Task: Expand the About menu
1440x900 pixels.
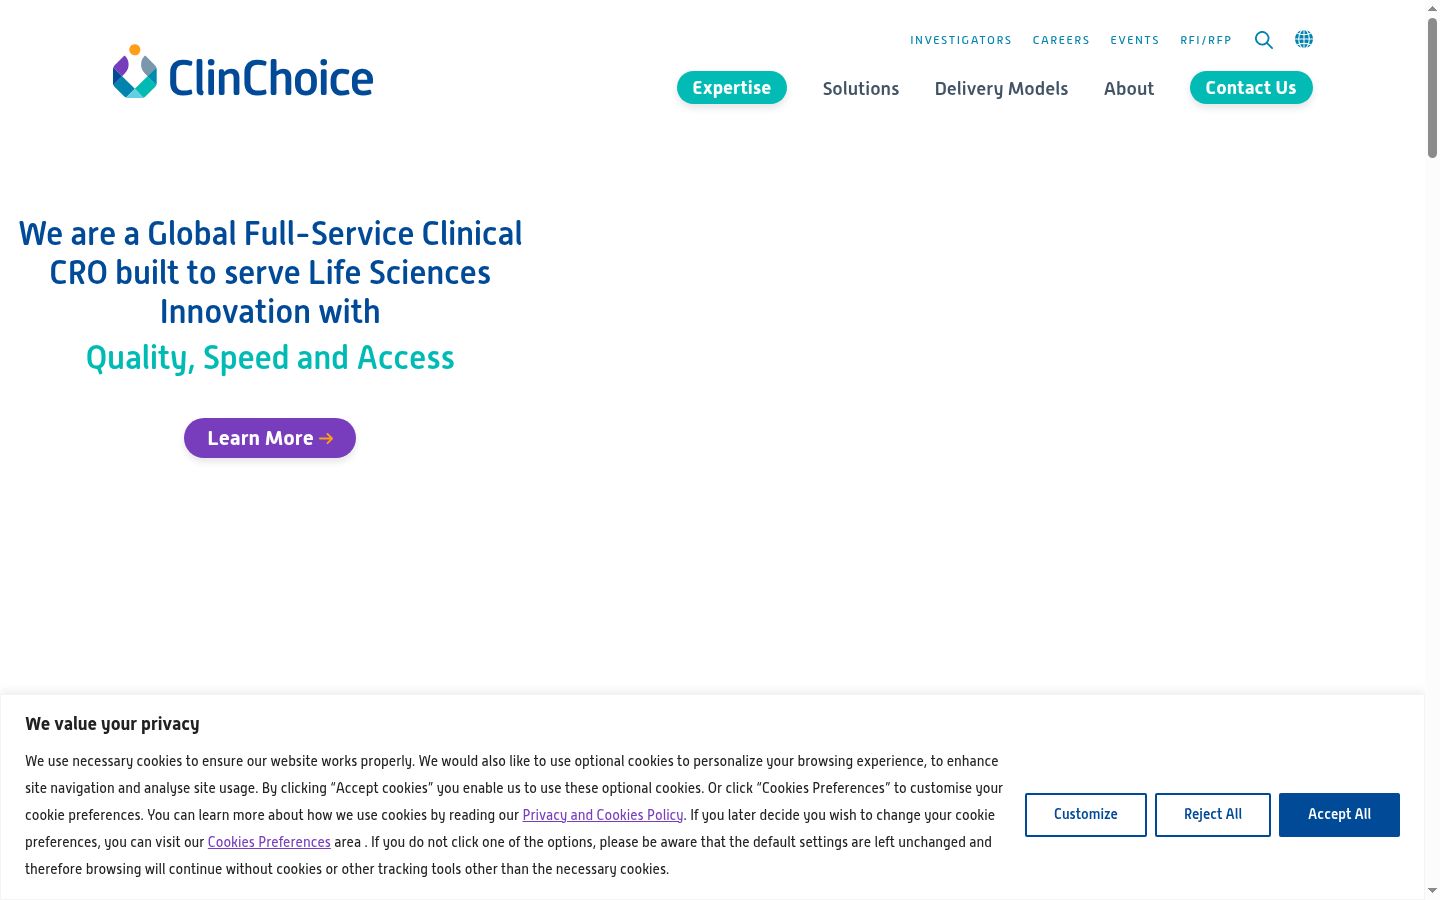Action: point(1129,88)
